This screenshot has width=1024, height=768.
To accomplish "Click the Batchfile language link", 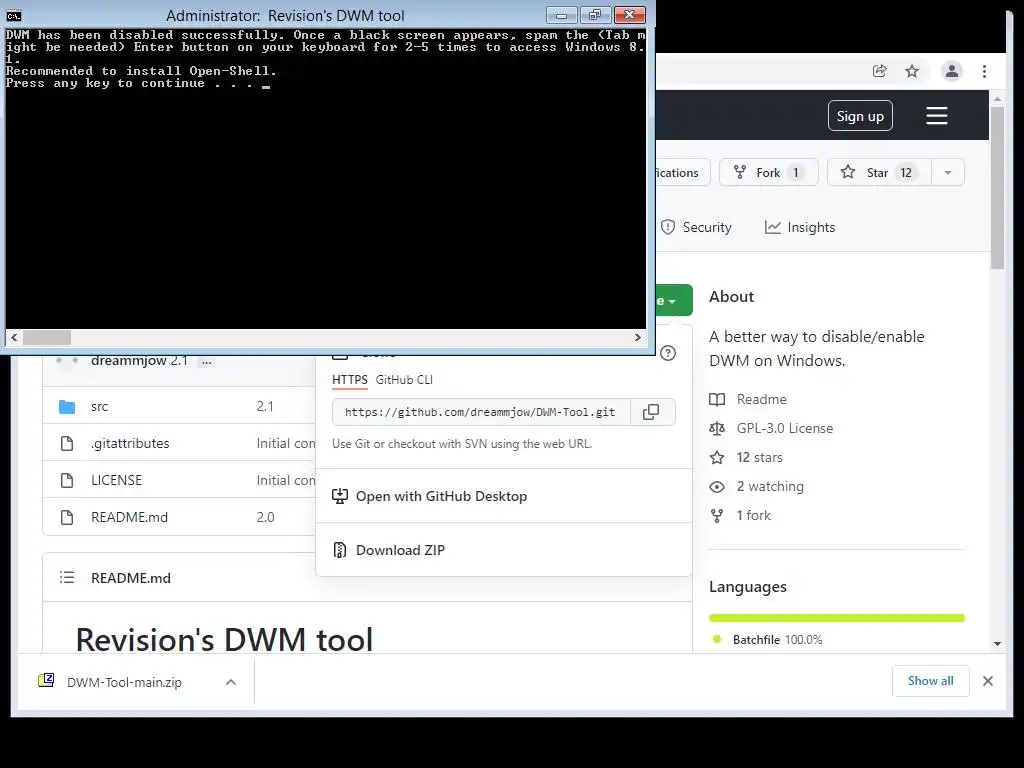I will 777,639.
